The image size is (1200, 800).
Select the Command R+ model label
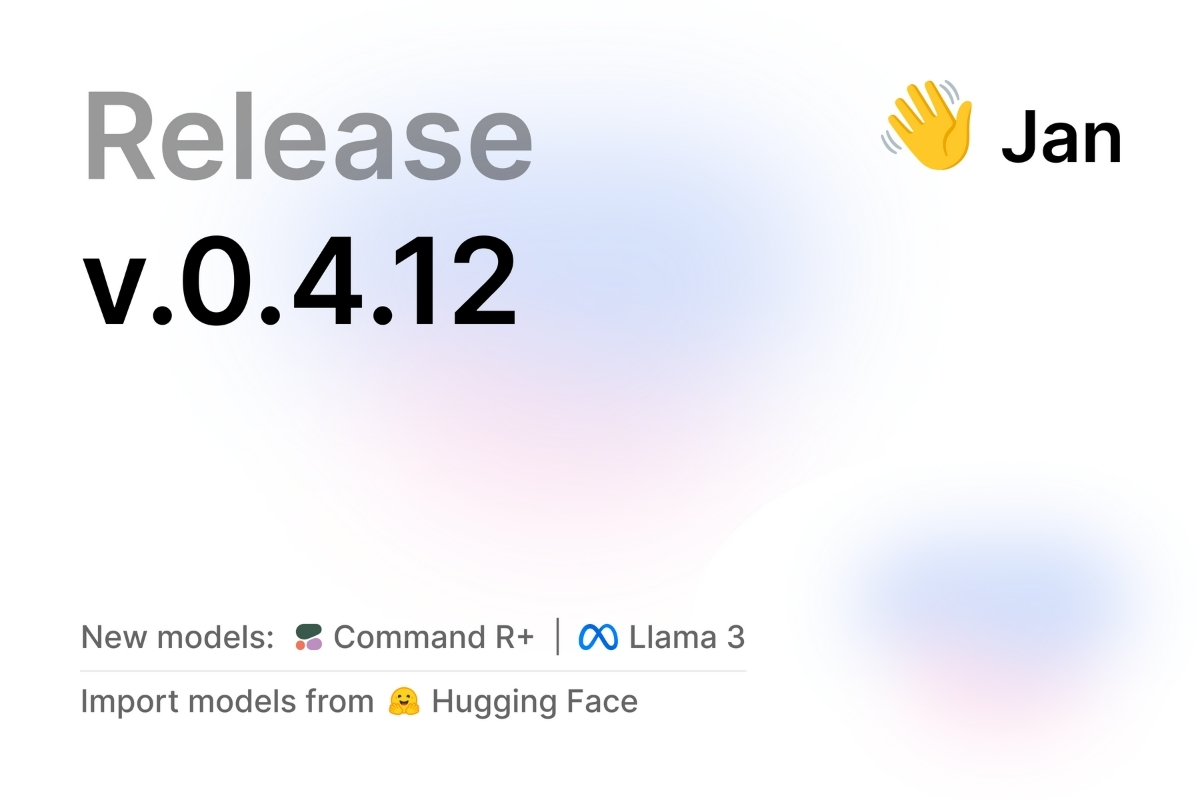[x=434, y=637]
